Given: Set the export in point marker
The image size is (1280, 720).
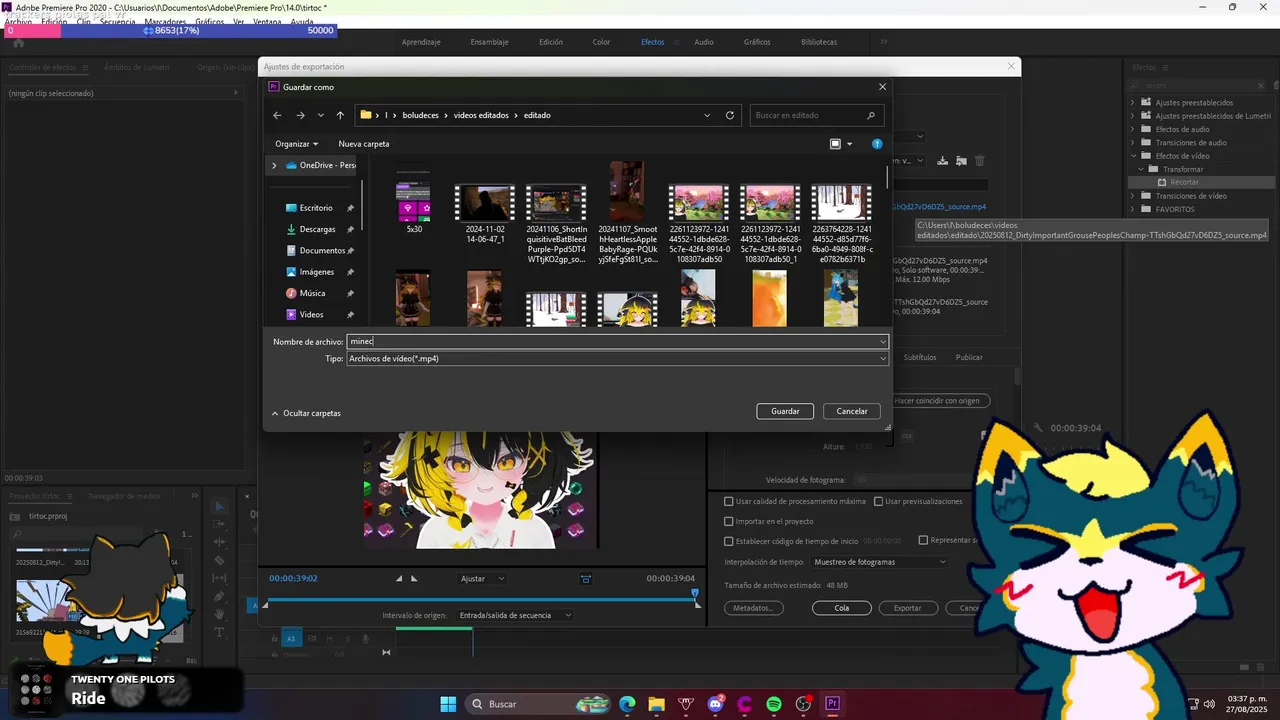Looking at the screenshot, I should tap(399, 578).
